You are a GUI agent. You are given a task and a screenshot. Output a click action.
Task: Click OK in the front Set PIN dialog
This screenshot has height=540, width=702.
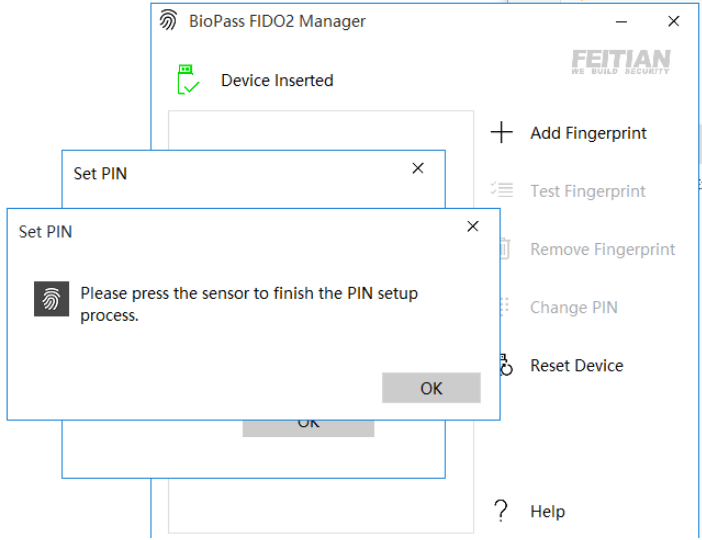click(x=431, y=388)
